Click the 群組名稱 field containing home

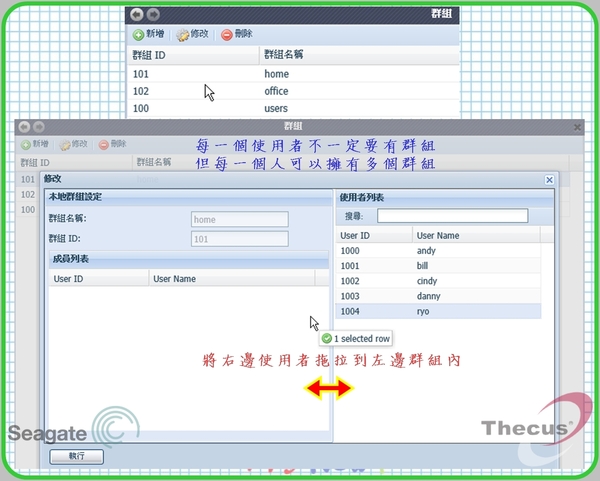(240, 219)
